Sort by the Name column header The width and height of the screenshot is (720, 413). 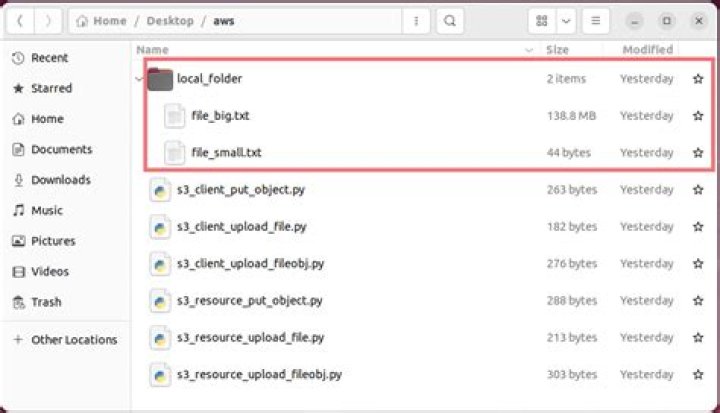click(x=153, y=50)
